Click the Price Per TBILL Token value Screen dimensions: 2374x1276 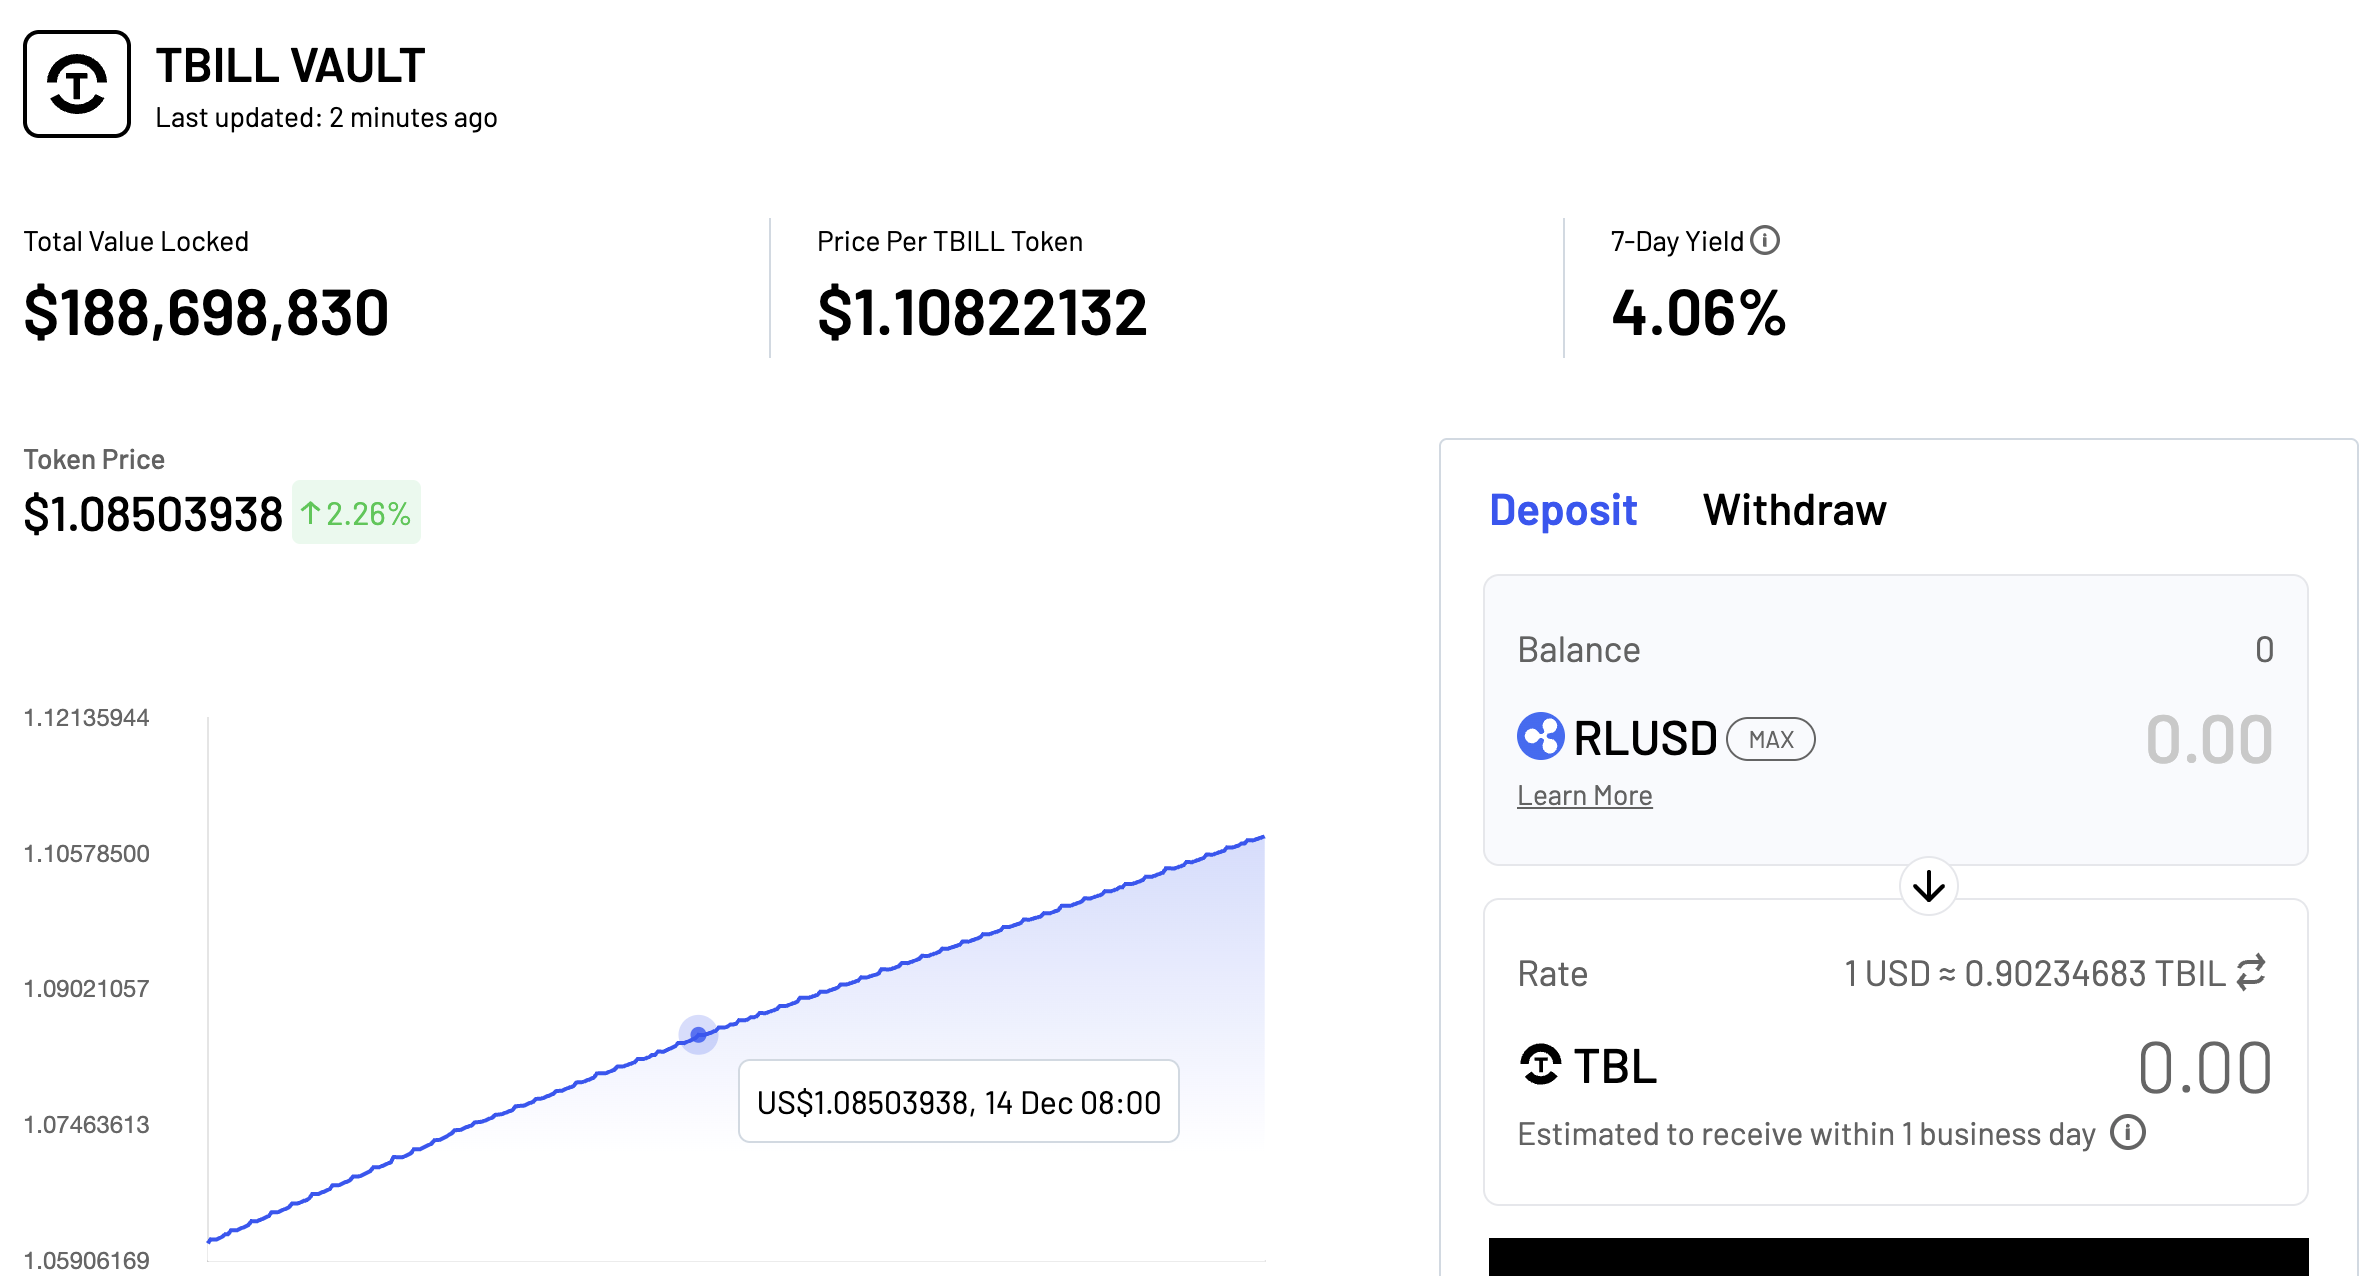click(x=981, y=313)
